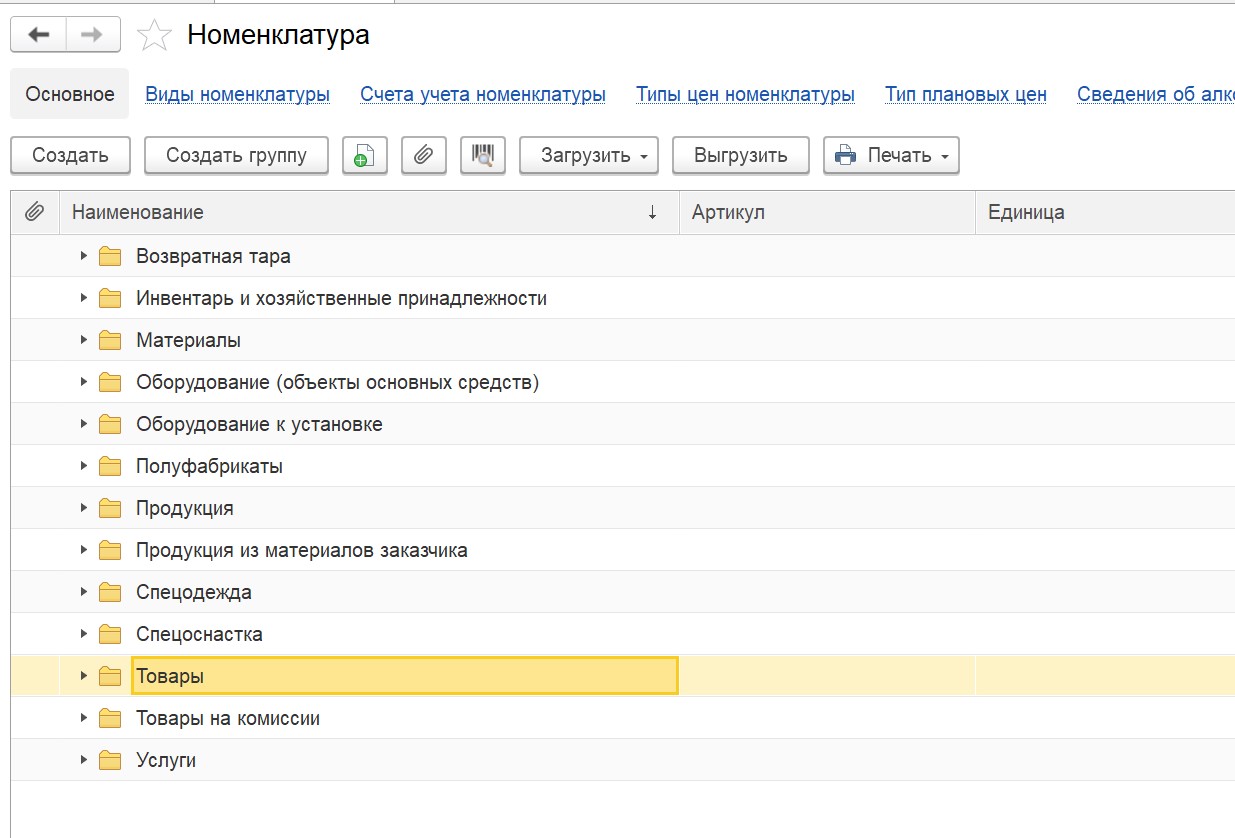Expand the Продукция group

[x=84, y=508]
